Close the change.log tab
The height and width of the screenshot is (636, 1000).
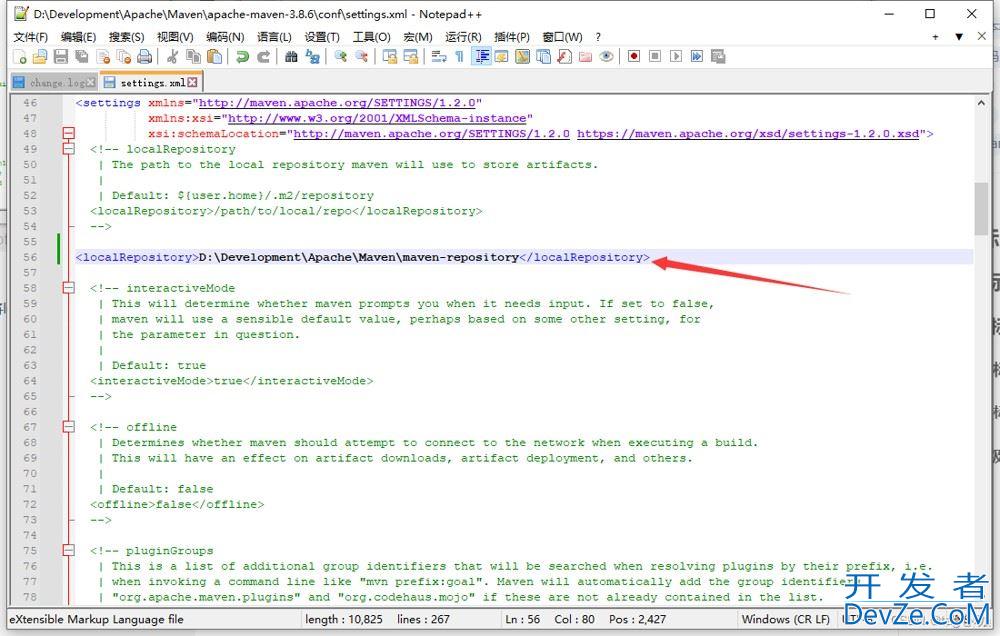91,82
